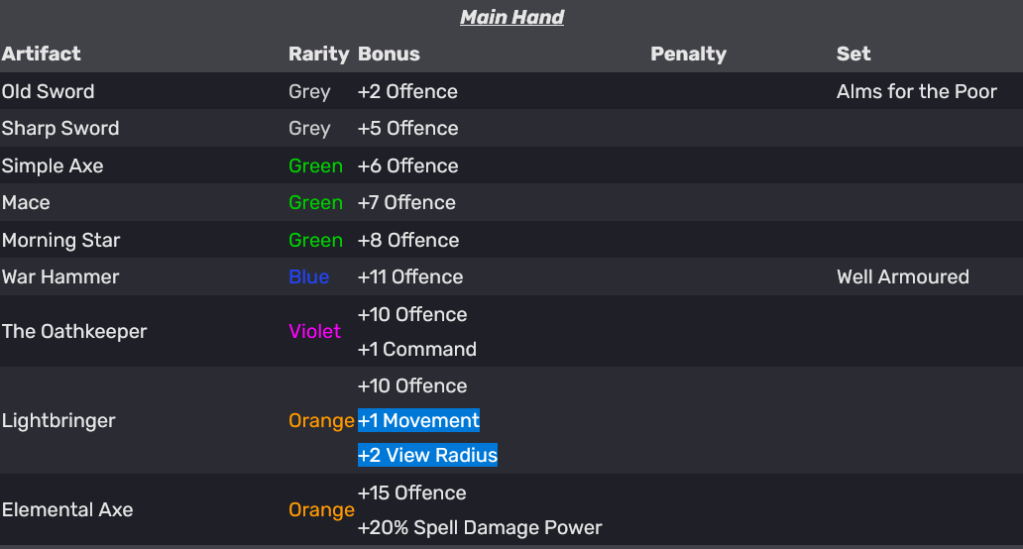Click the highlighted +1 Movement bonus
This screenshot has width=1023, height=549.
point(419,421)
